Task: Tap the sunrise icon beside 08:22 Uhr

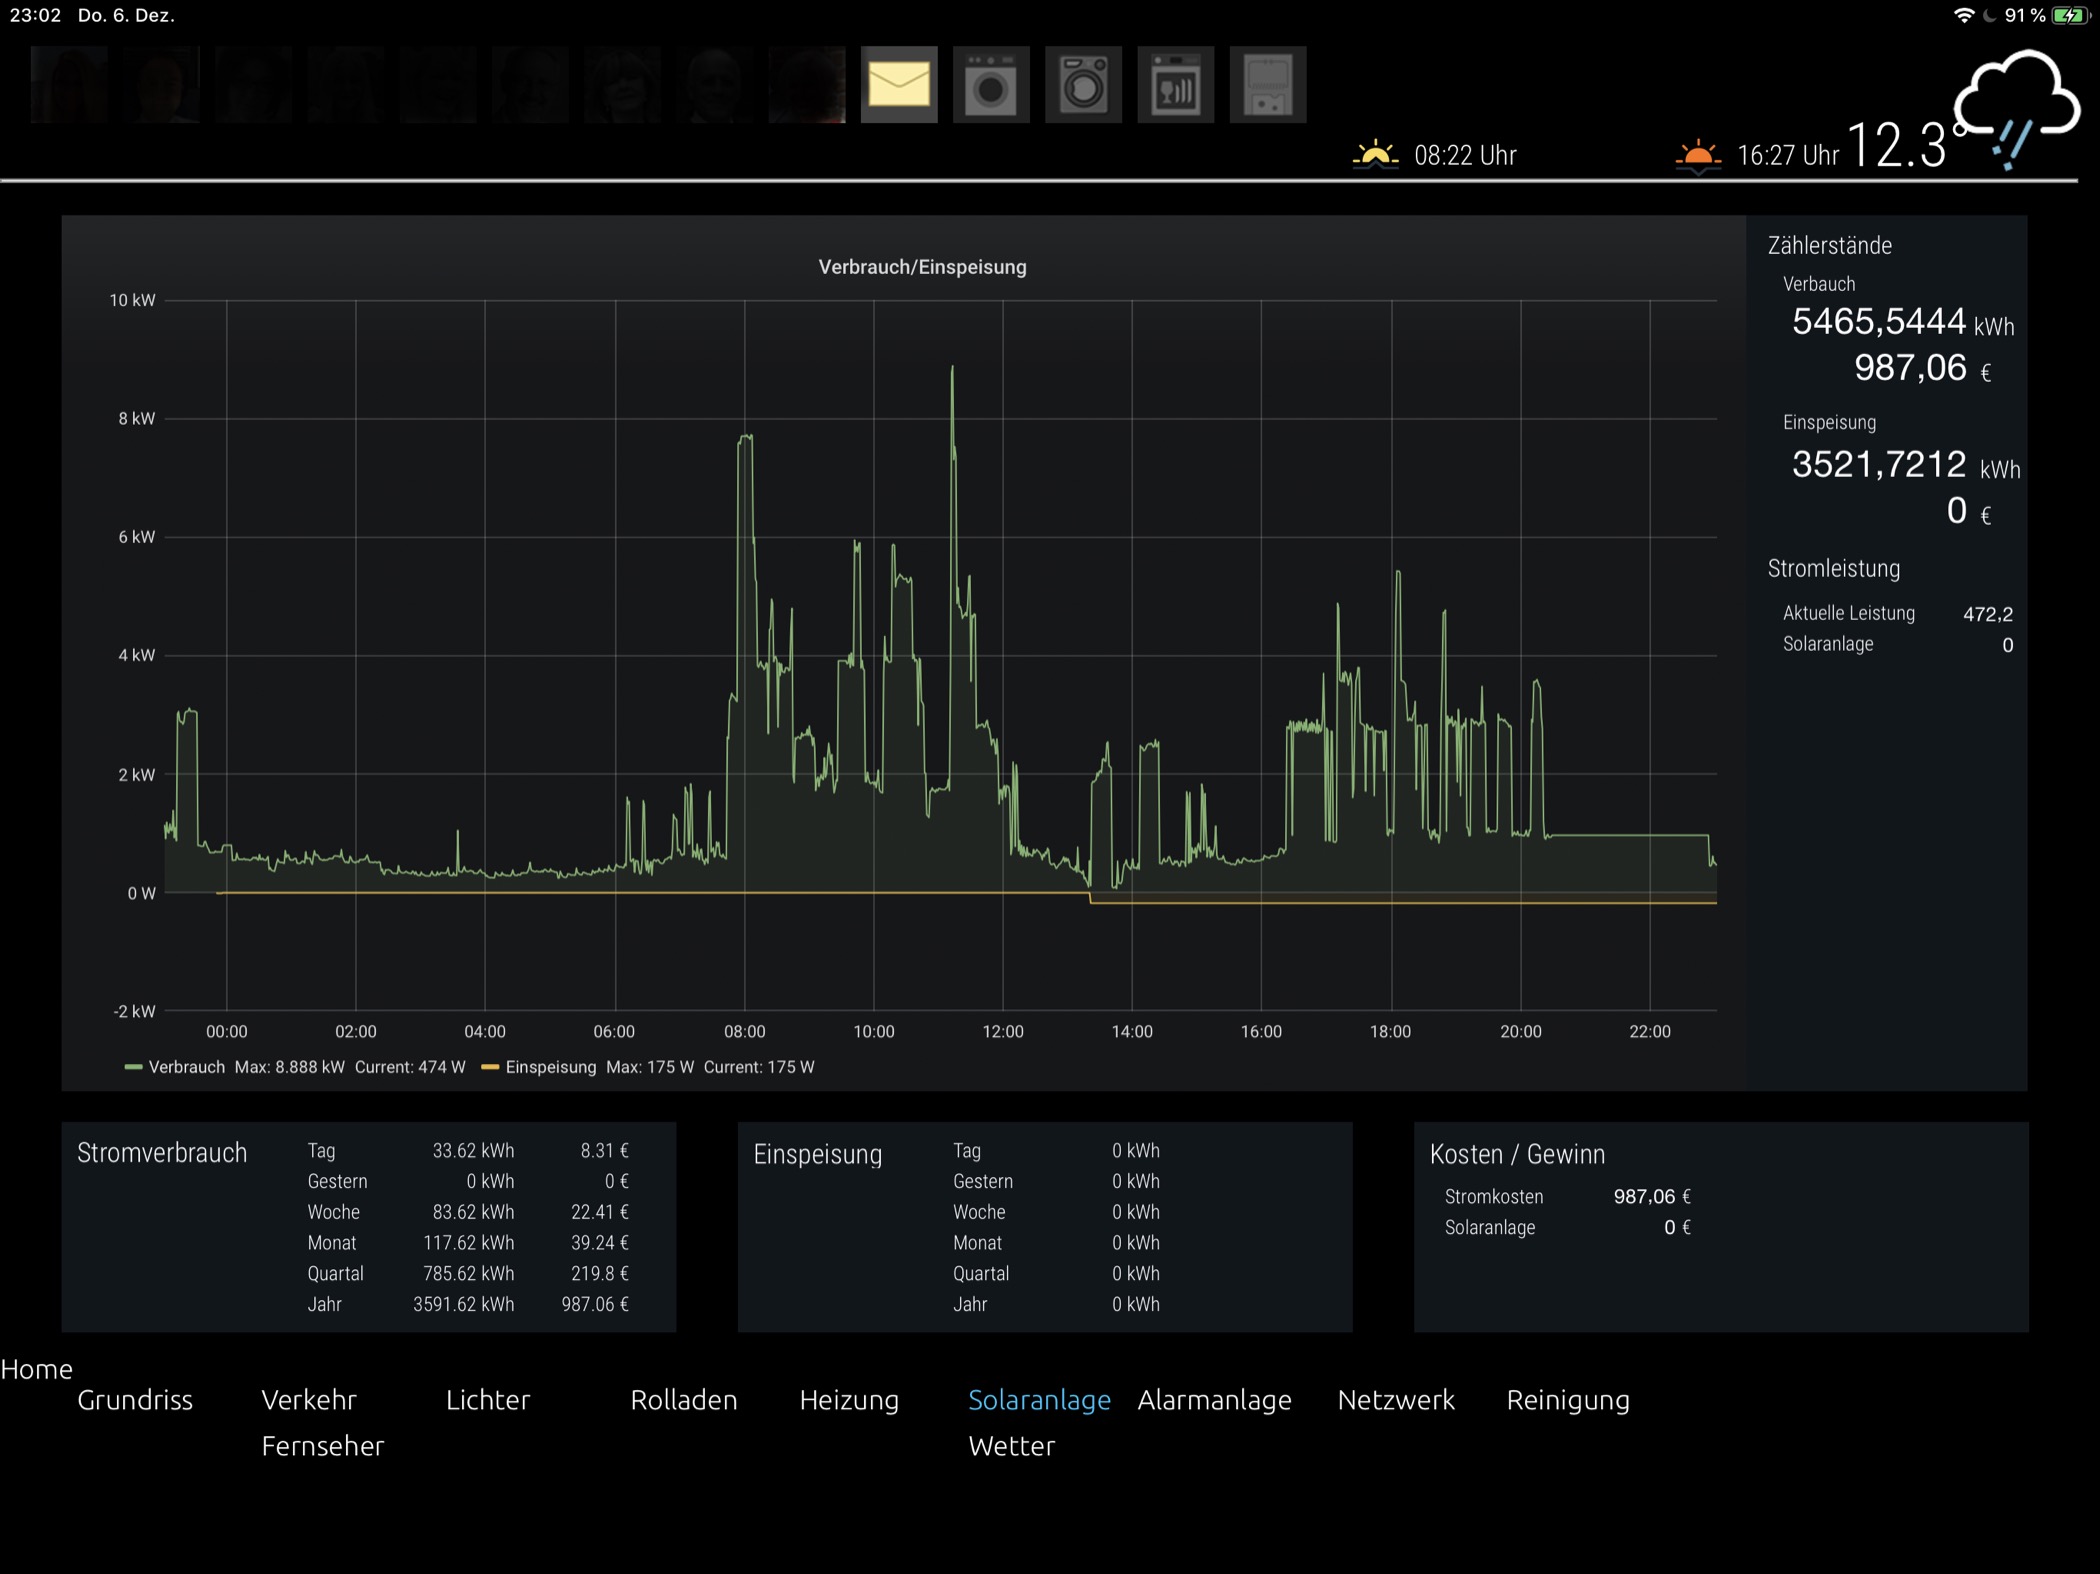Action: coord(1376,155)
